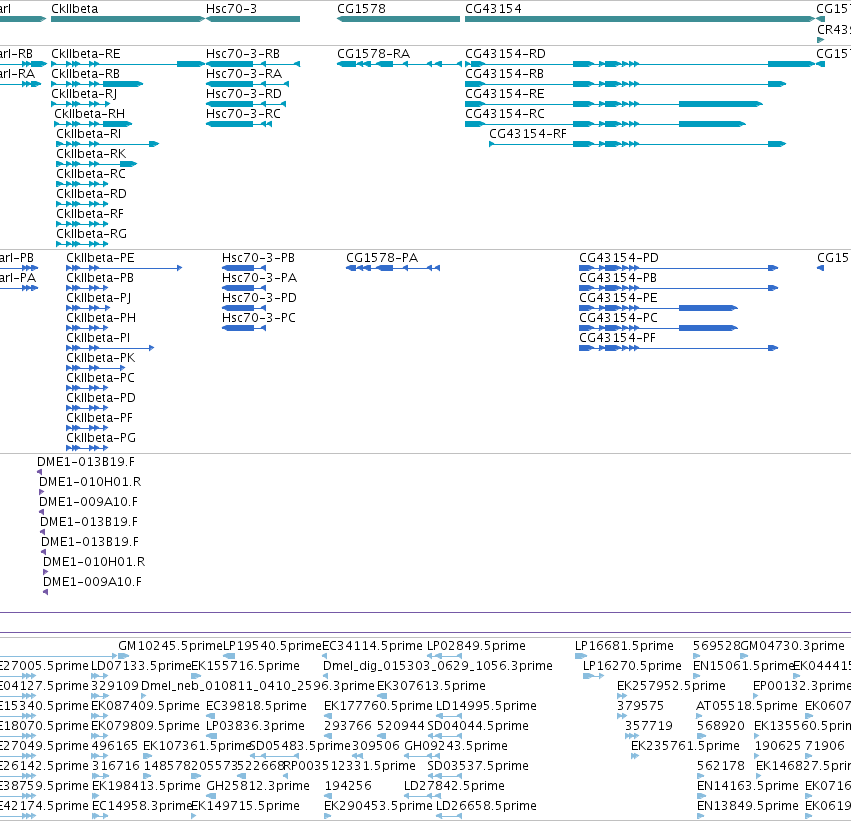Select the CkIIbeta gene label
Image resolution: width=851 pixels, height=821 pixels.
[74, 9]
